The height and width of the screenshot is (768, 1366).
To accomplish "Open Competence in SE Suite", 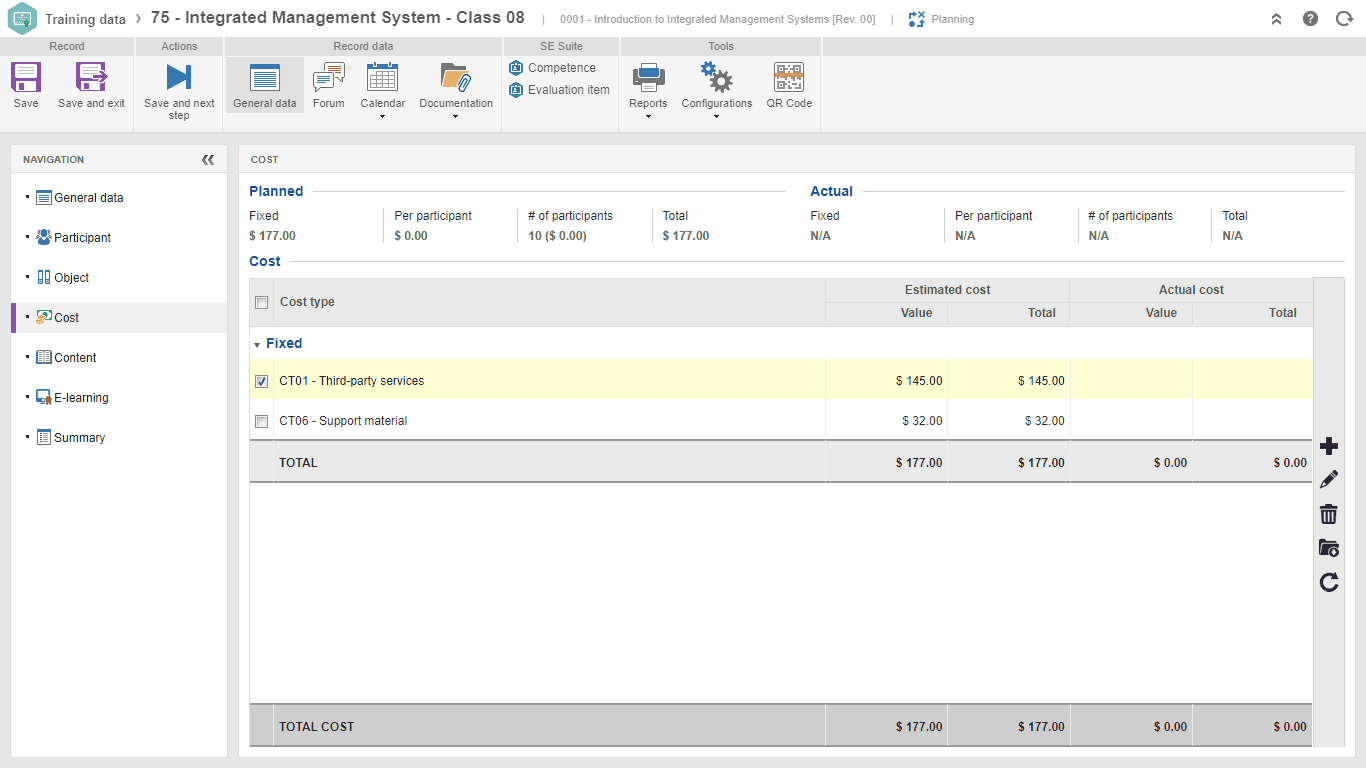I will [552, 68].
